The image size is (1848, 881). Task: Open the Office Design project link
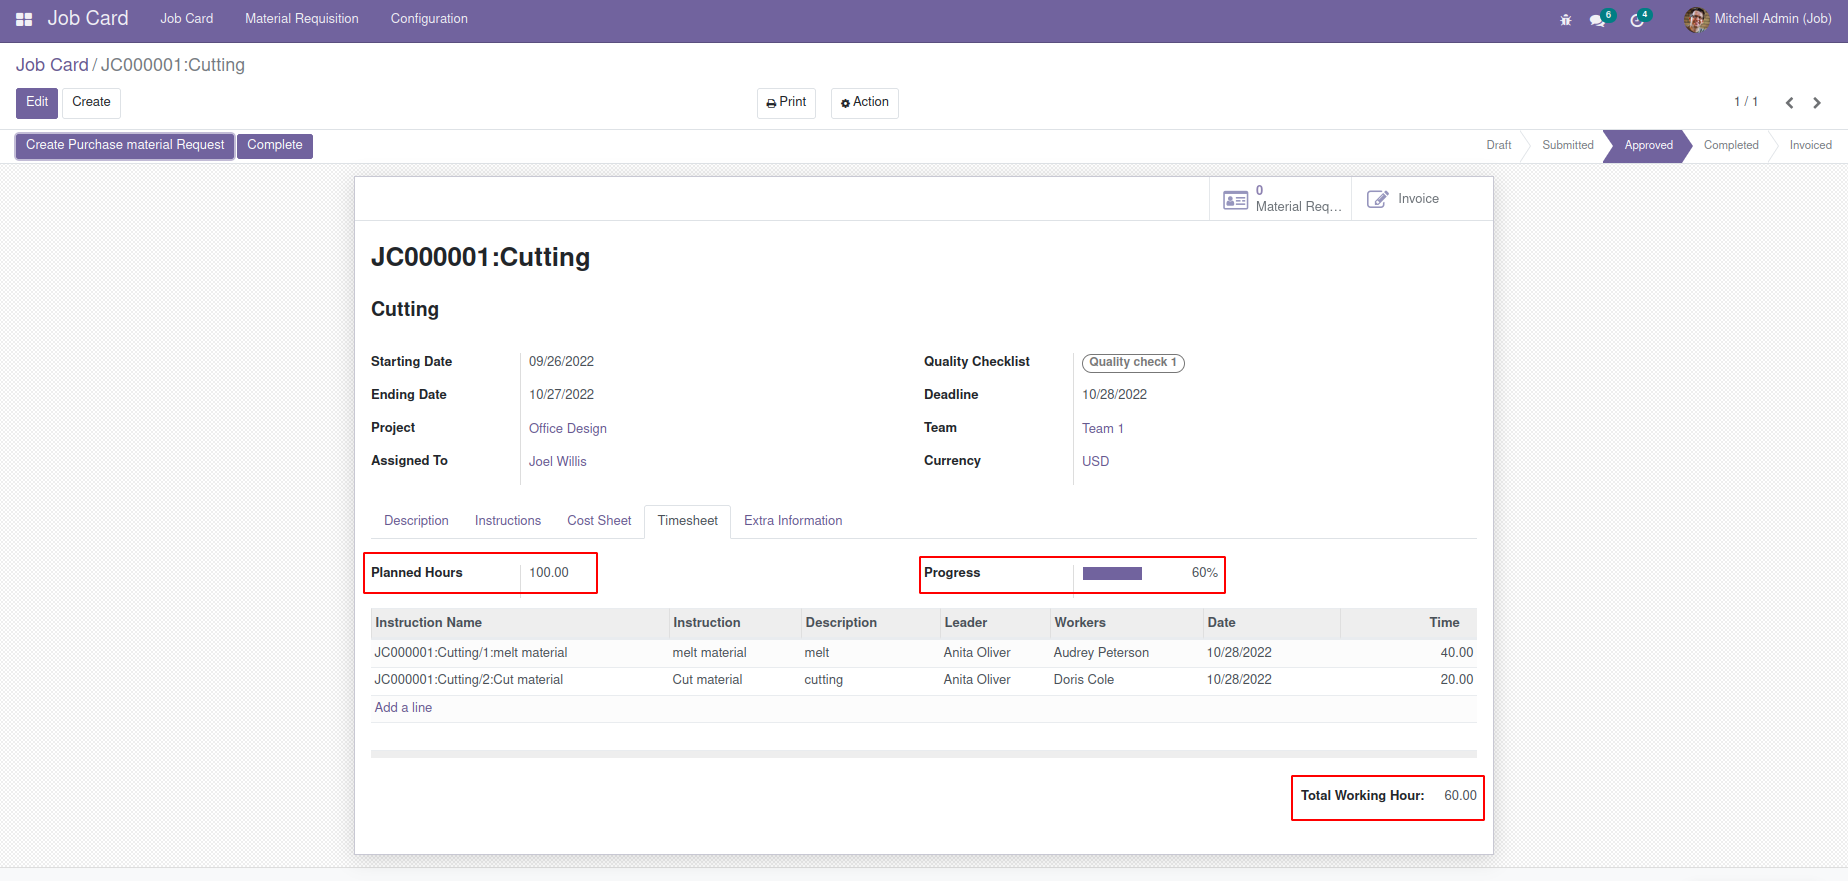click(x=568, y=429)
